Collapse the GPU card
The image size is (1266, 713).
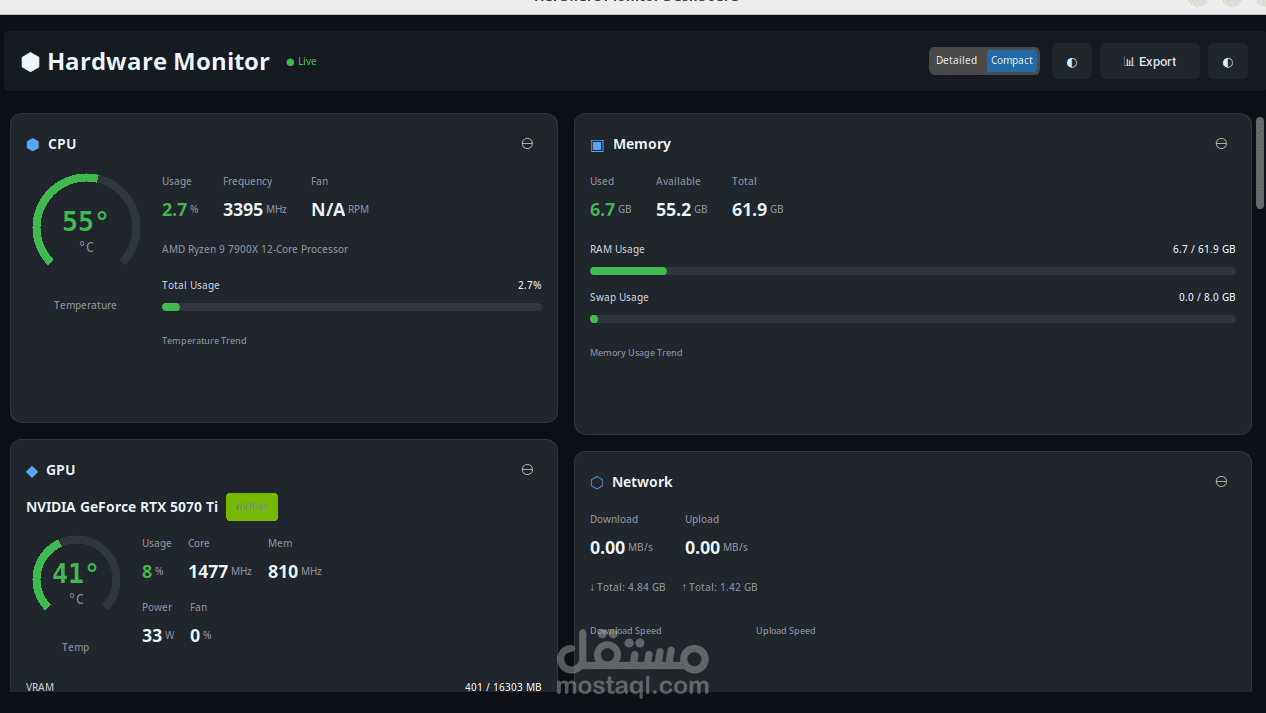pos(527,470)
